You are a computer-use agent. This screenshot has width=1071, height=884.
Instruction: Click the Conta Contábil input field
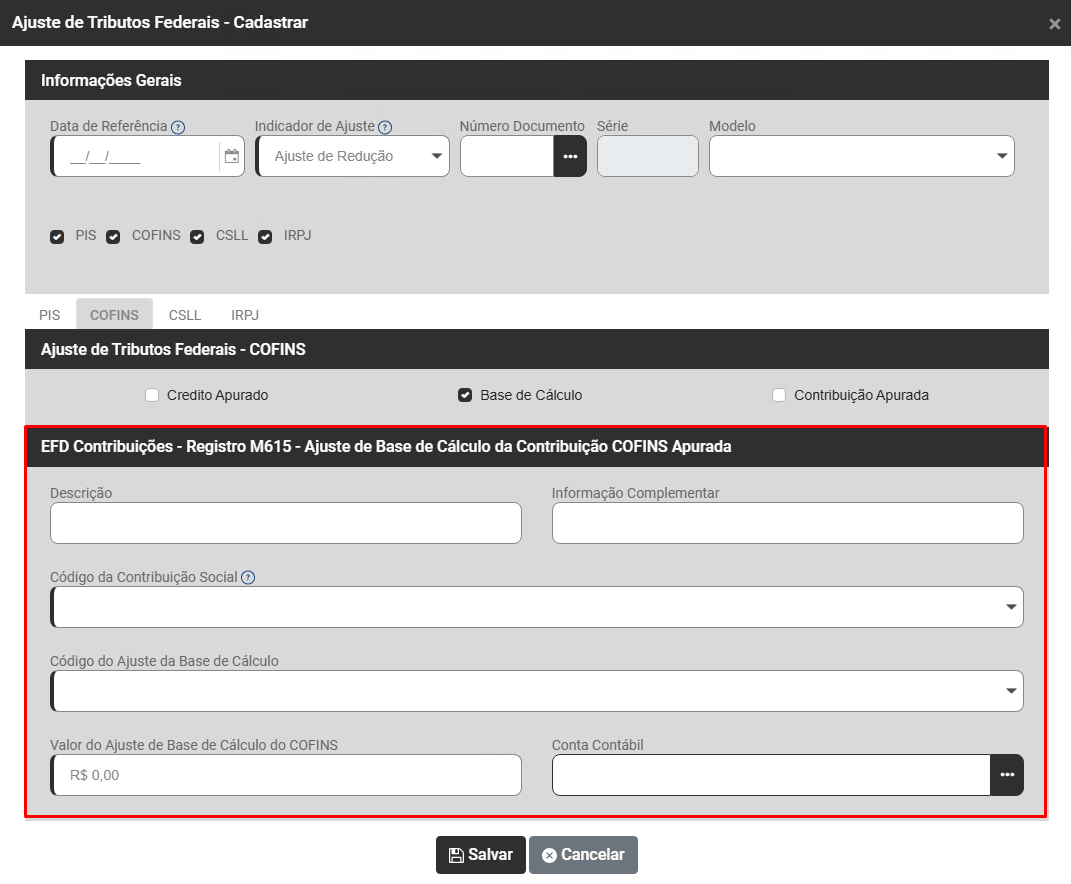coord(771,775)
